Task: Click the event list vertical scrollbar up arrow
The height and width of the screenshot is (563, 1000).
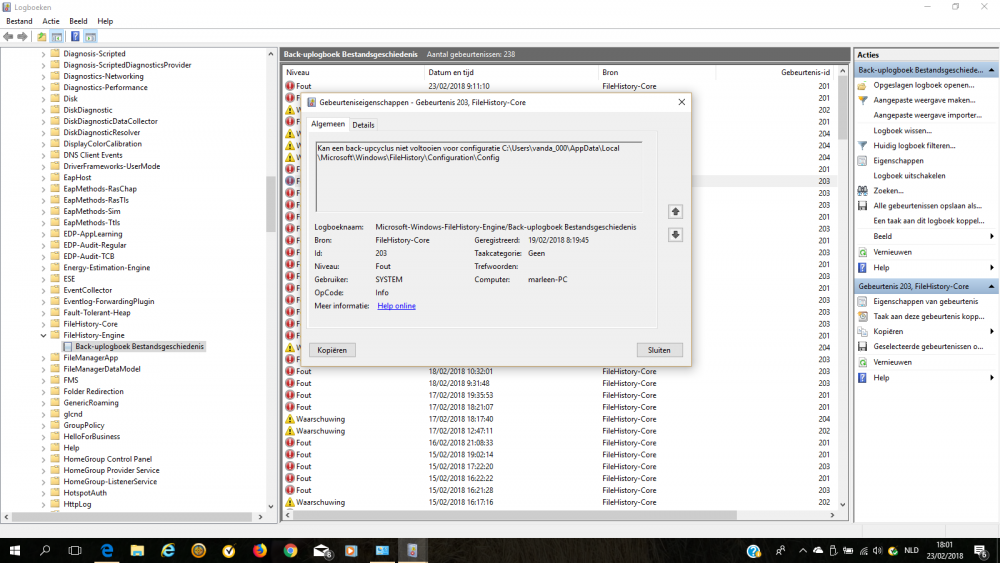Action: [843, 71]
